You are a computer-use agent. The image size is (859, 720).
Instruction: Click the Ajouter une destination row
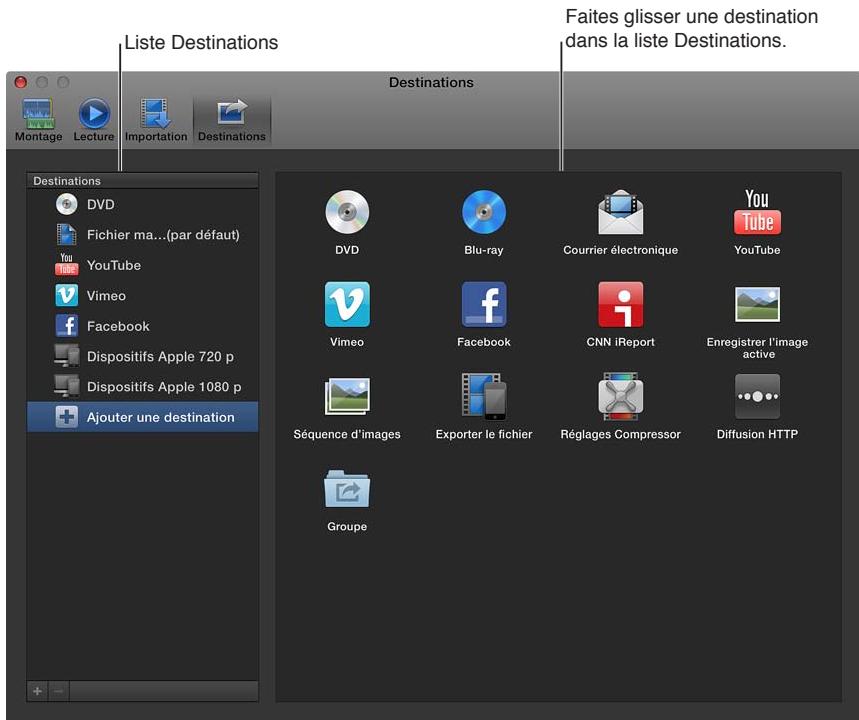click(x=142, y=417)
